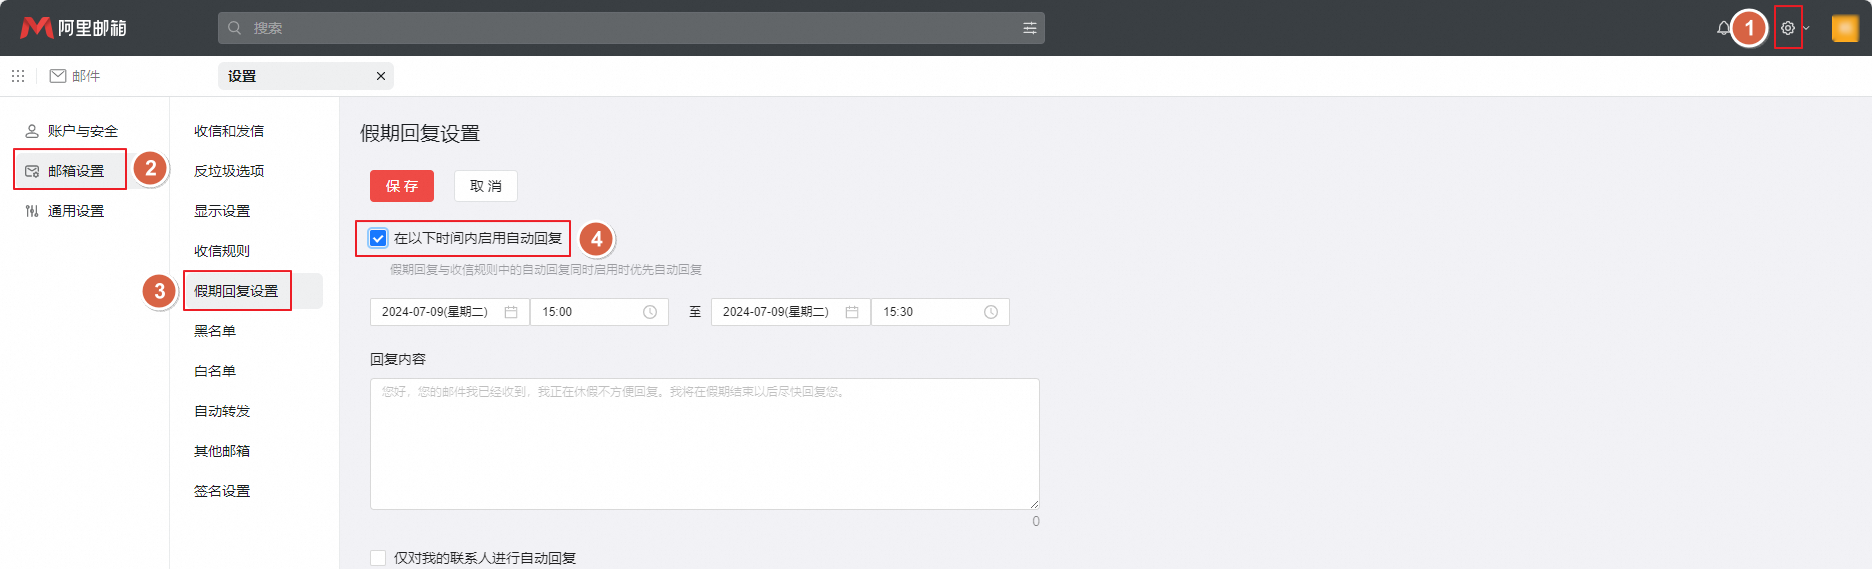This screenshot has width=1872, height=569.
Task: Click the 取消 button
Action: [485, 186]
